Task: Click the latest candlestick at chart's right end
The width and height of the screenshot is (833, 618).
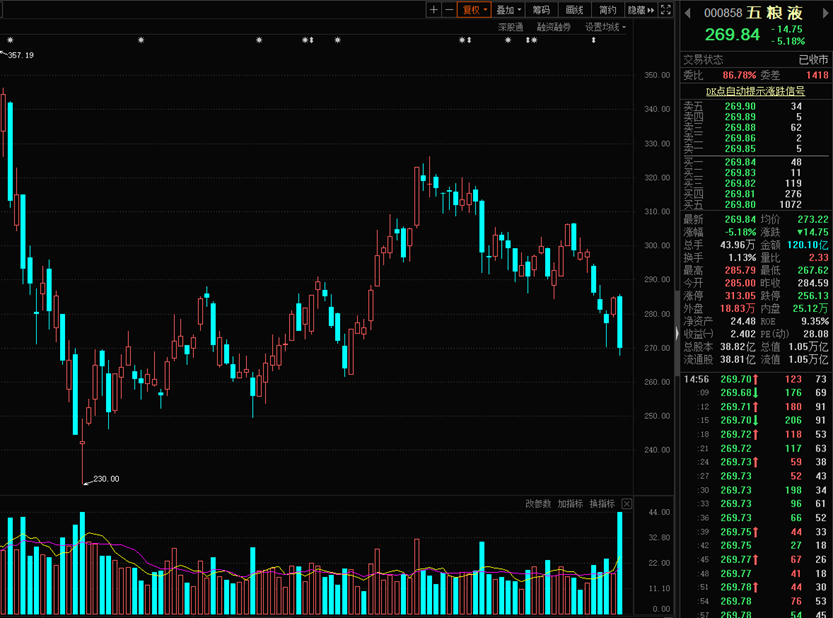Action: click(x=620, y=323)
